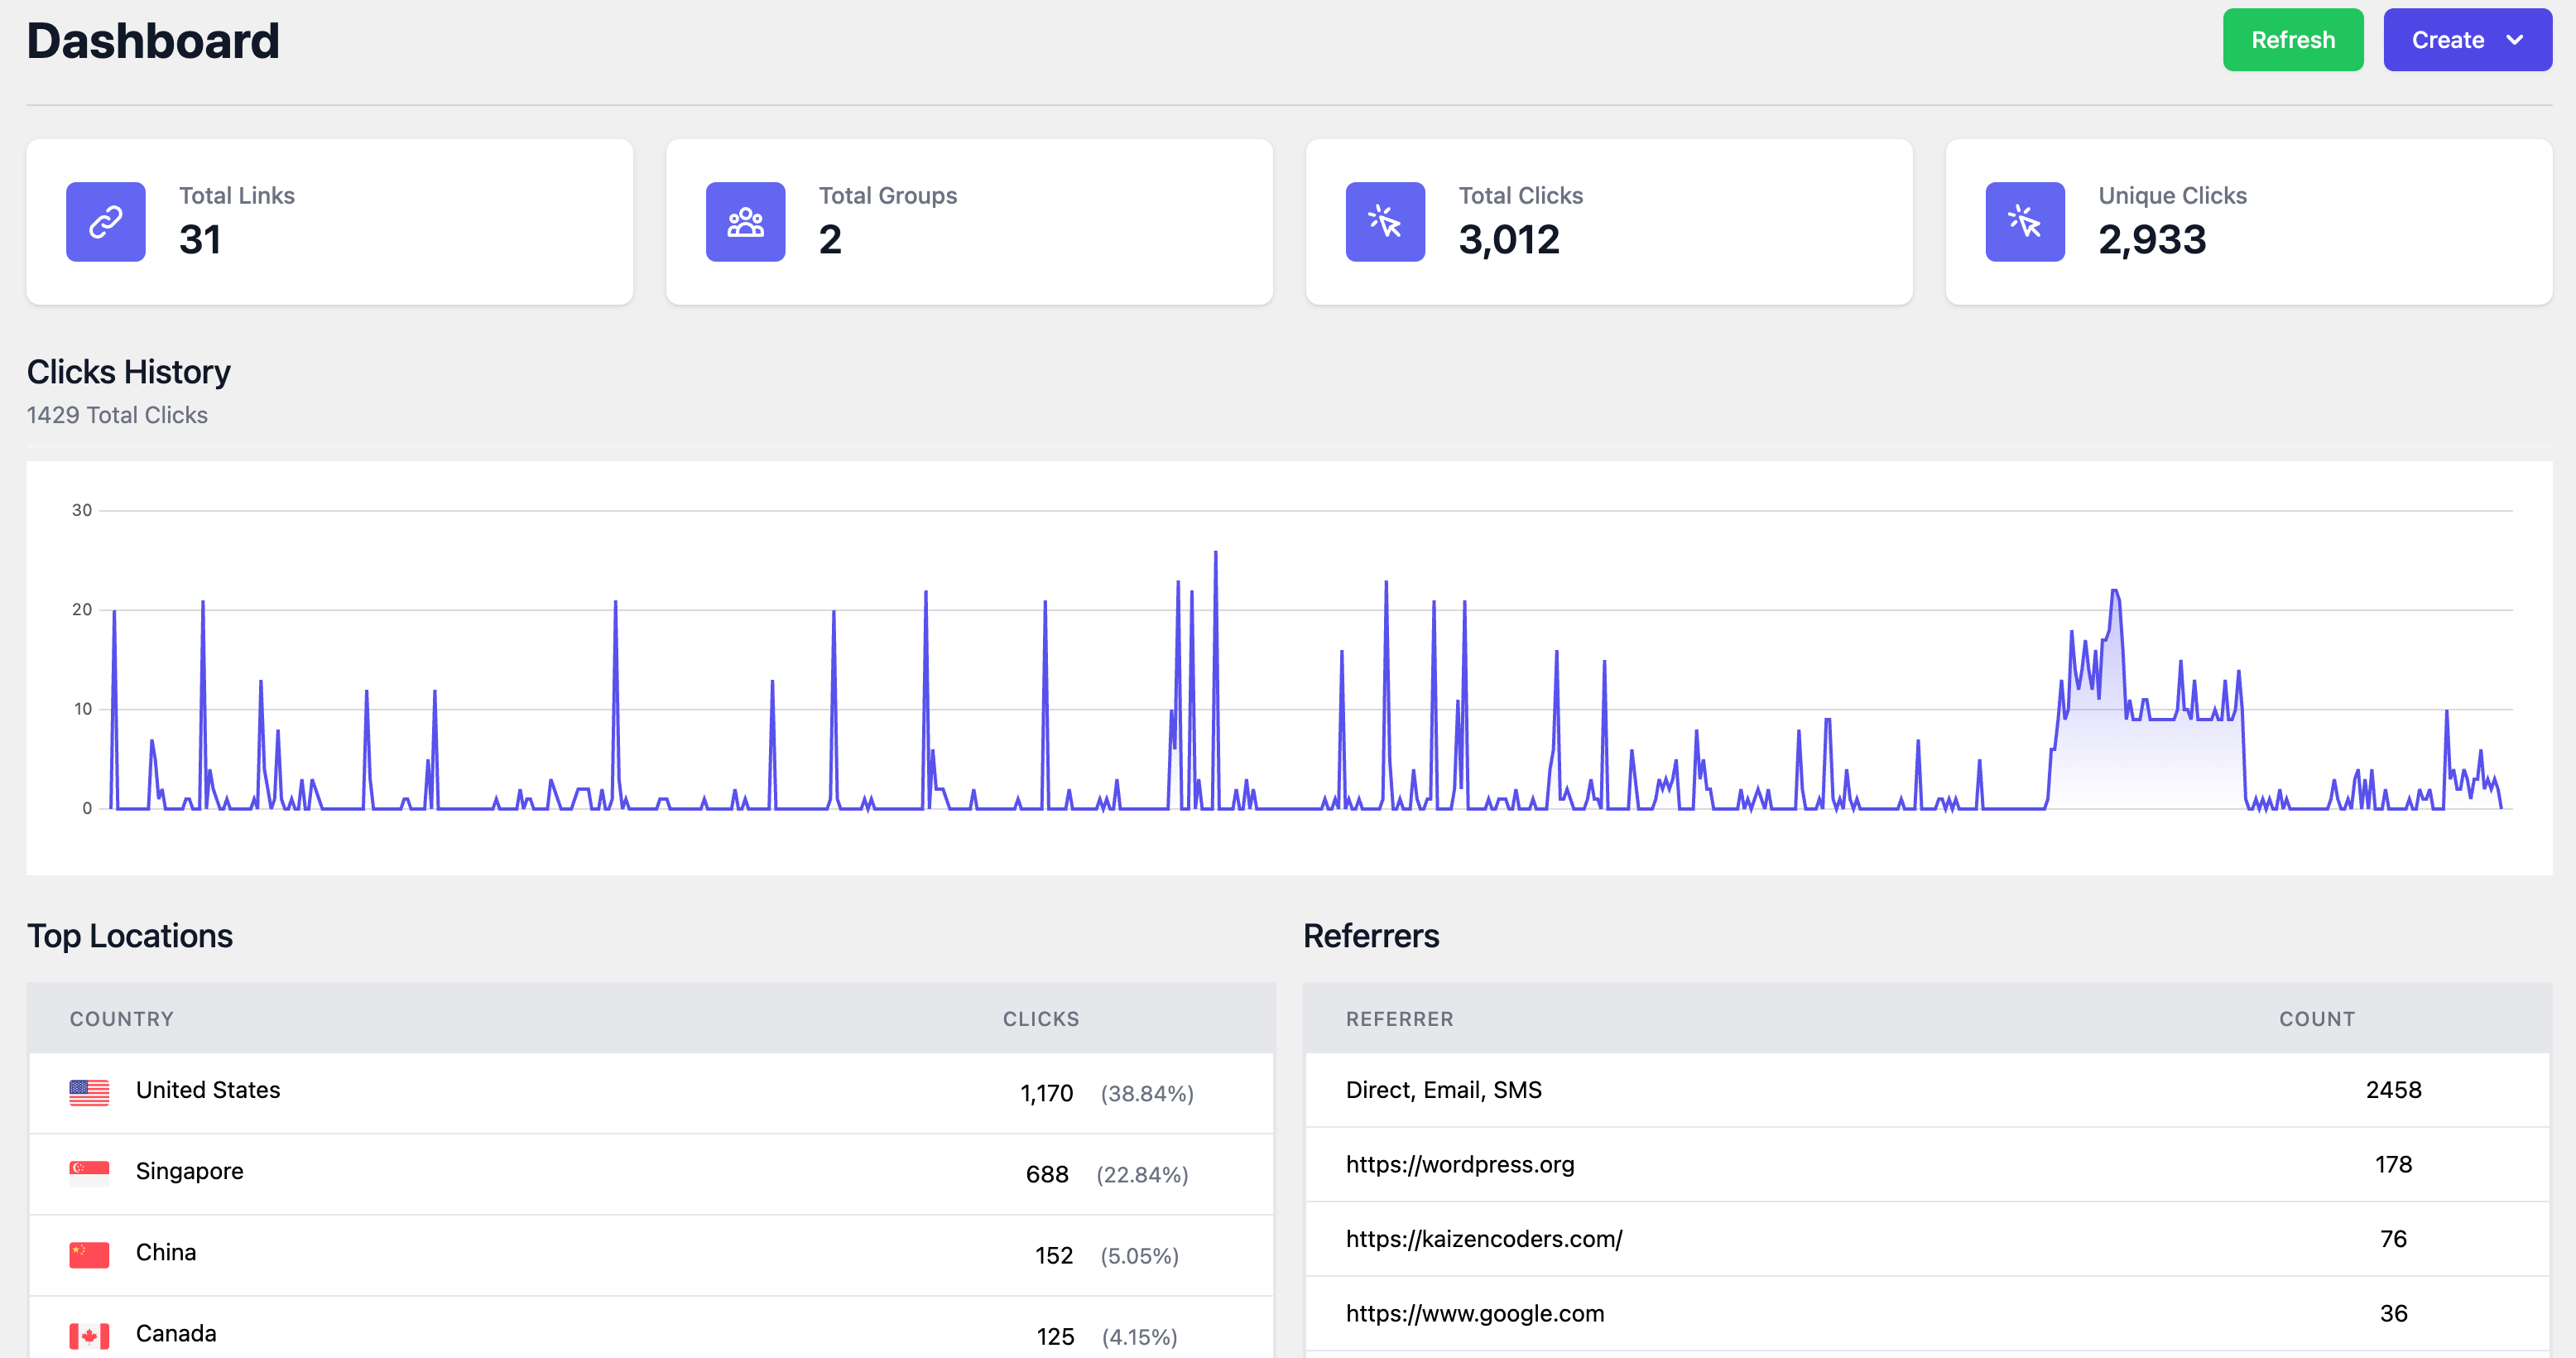The height and width of the screenshot is (1358, 2576).
Task: Click the Unique Clicks cursor icon
Action: (2024, 221)
